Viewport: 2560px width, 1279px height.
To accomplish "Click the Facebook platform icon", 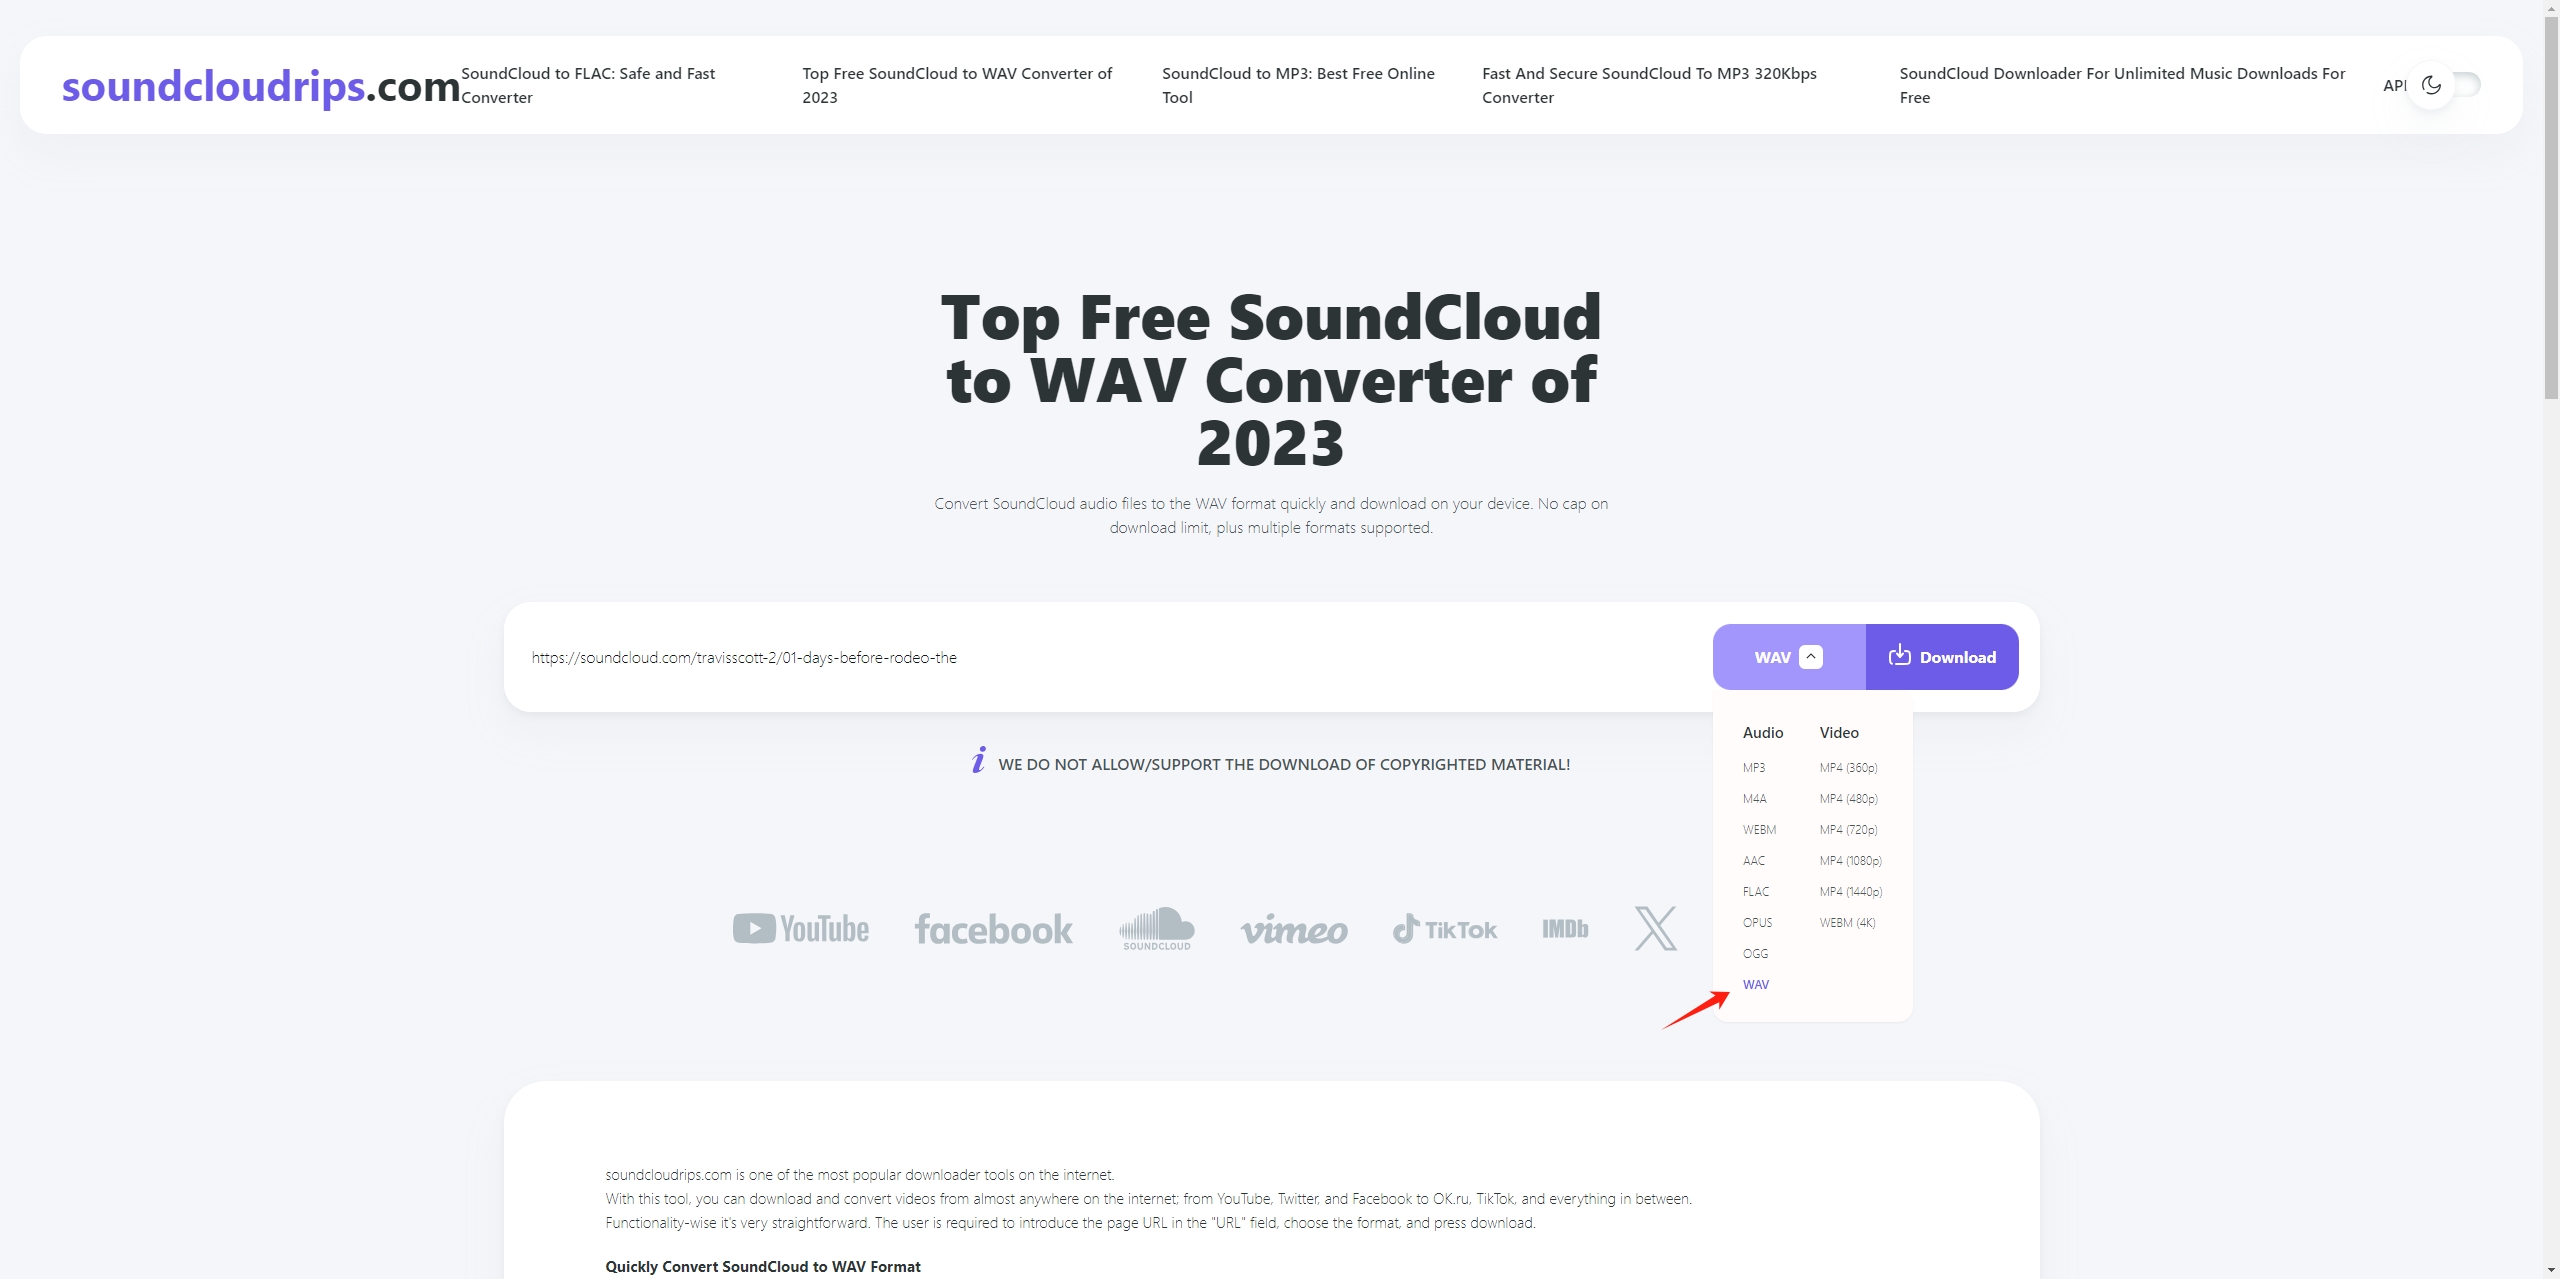I will (993, 926).
